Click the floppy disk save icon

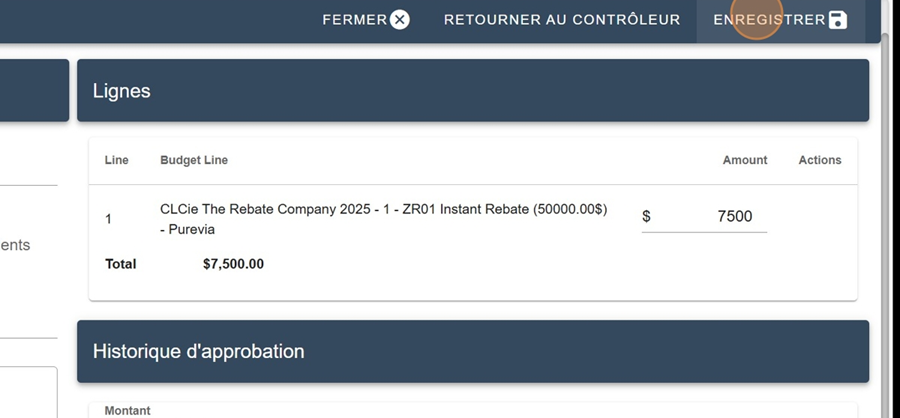pos(838,20)
